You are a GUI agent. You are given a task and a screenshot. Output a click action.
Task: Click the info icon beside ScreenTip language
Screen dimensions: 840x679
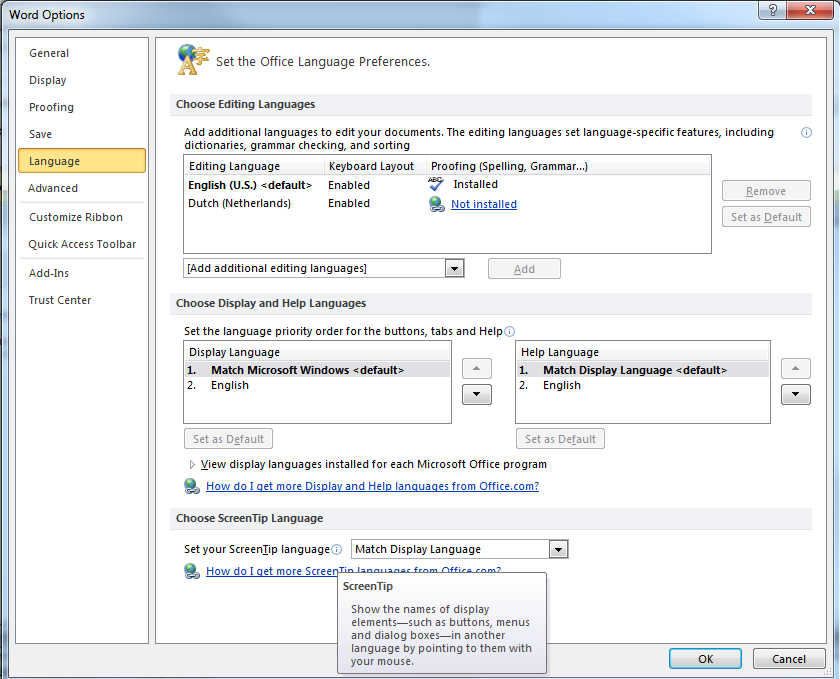(337, 549)
